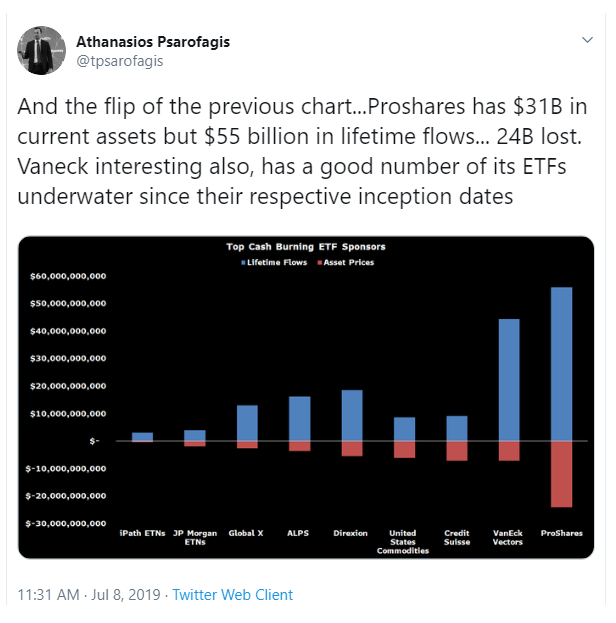Click the JP Morgan ETNs blue bar
Viewport: 616px width, 623px height.
195,435
